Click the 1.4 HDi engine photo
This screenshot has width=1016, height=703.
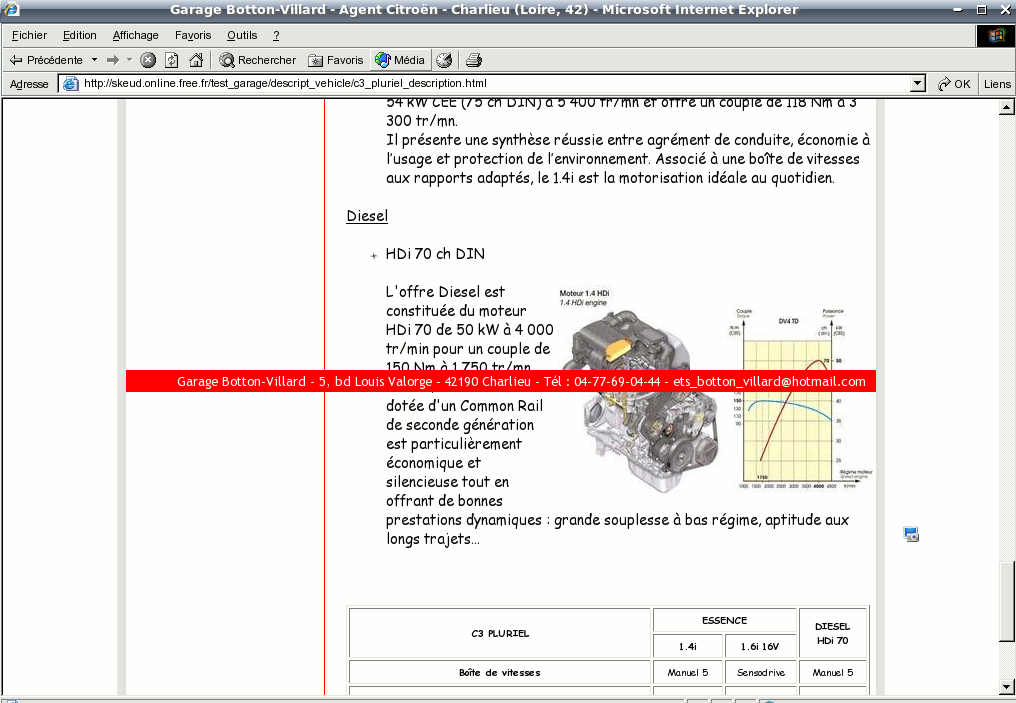click(x=638, y=401)
